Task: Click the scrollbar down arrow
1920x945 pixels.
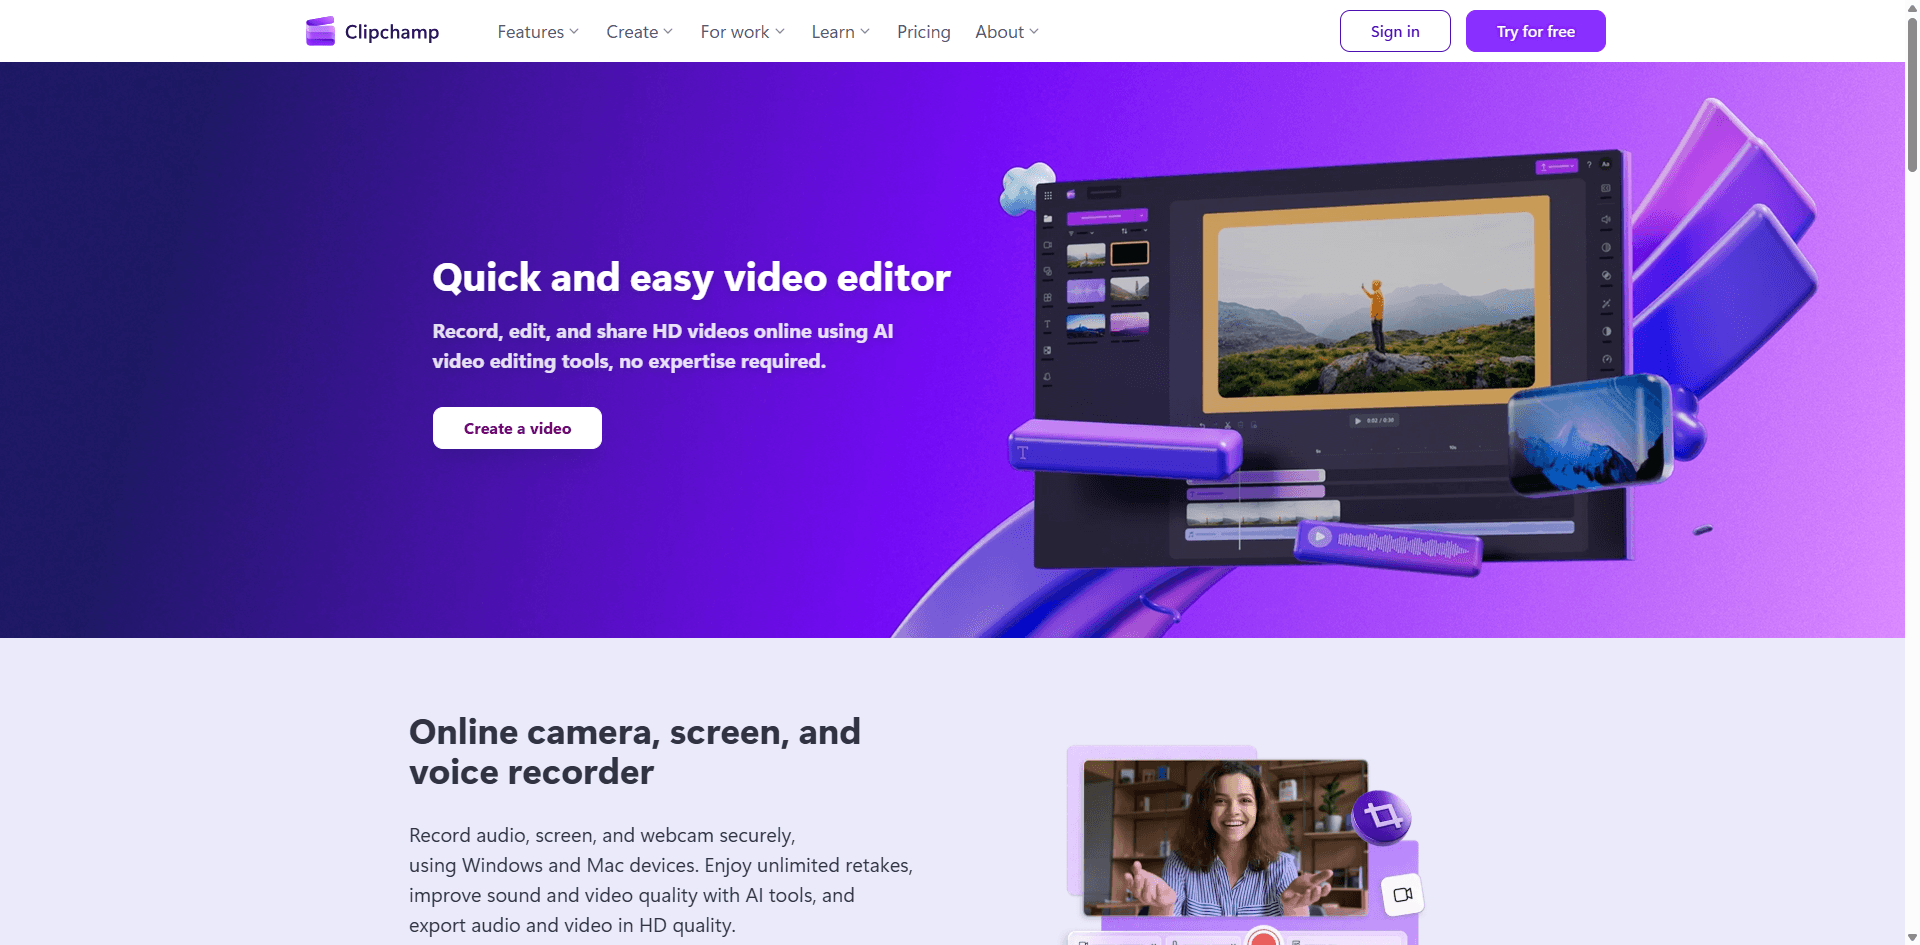Action: pyautogui.click(x=1912, y=937)
